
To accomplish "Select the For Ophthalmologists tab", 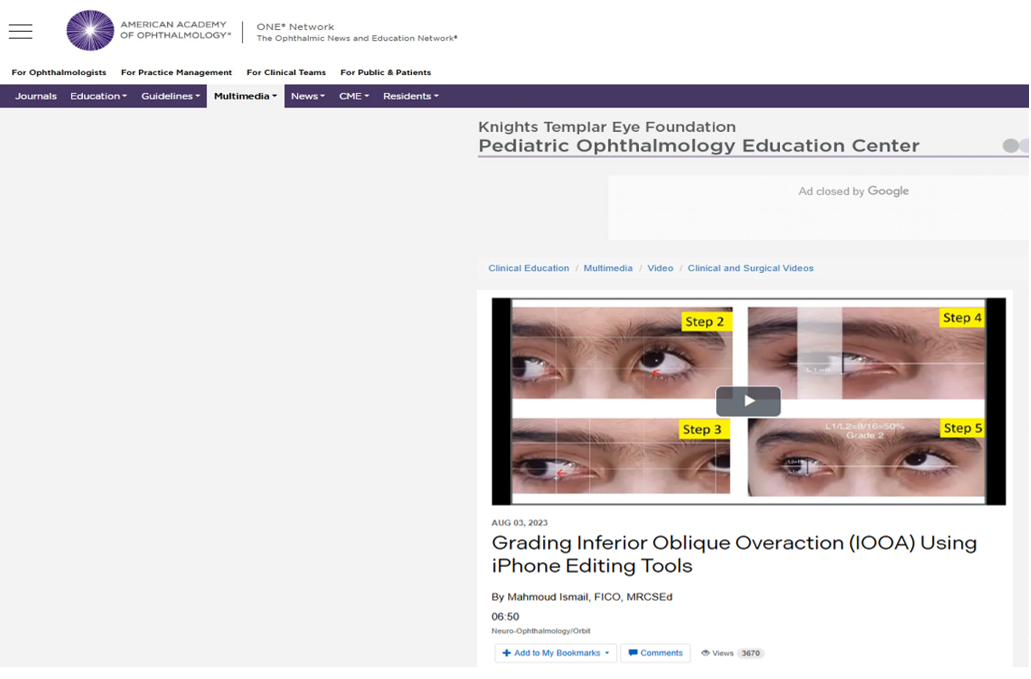I will click(59, 72).
